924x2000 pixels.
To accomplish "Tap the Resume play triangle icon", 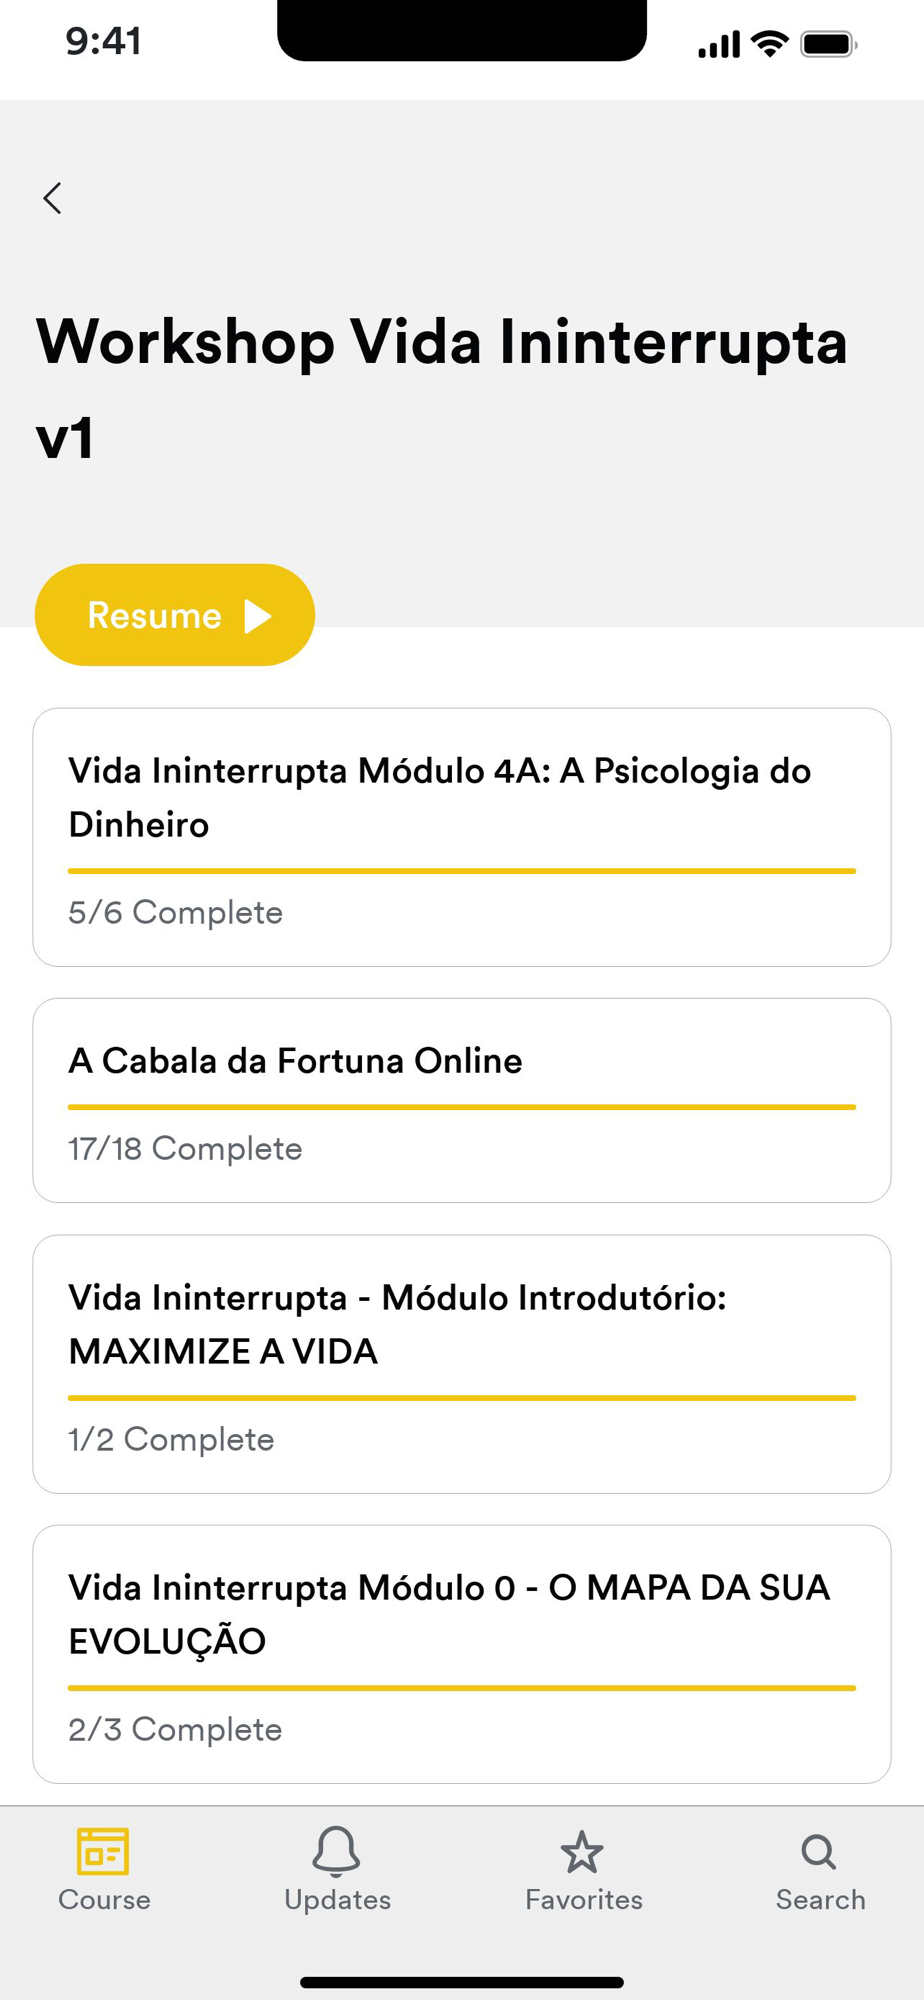I will click(x=258, y=616).
